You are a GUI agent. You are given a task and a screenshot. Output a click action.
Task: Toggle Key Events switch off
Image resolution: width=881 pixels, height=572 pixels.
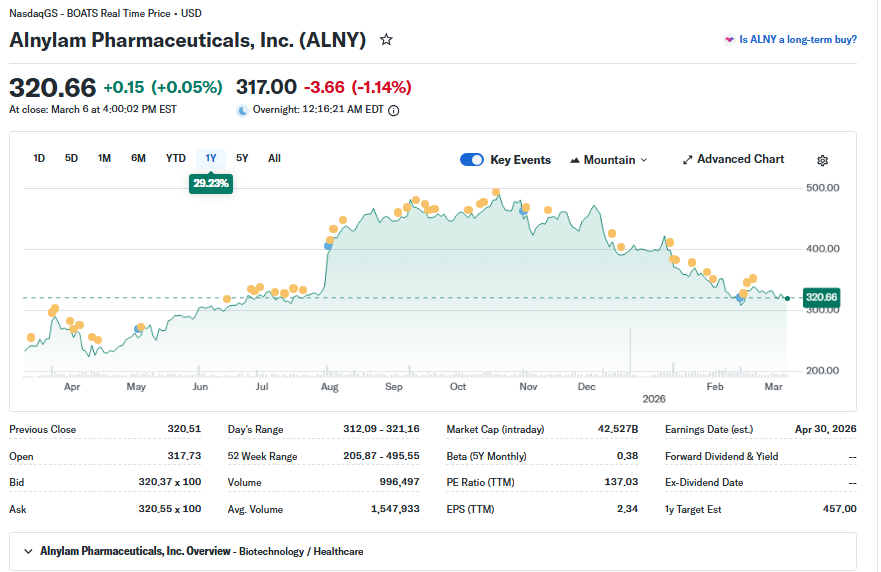[471, 160]
